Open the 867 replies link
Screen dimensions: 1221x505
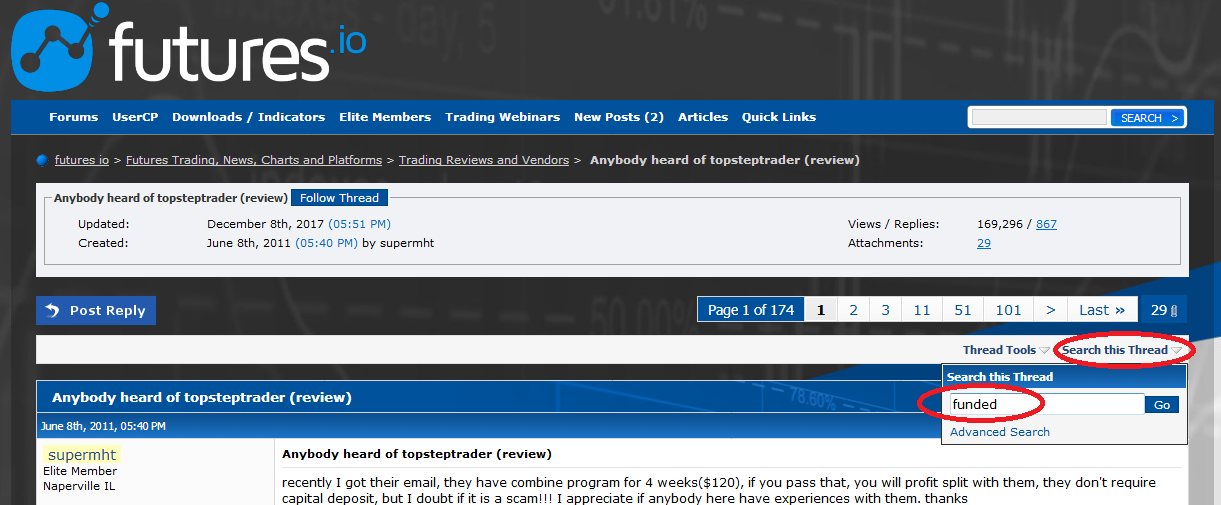(1046, 224)
